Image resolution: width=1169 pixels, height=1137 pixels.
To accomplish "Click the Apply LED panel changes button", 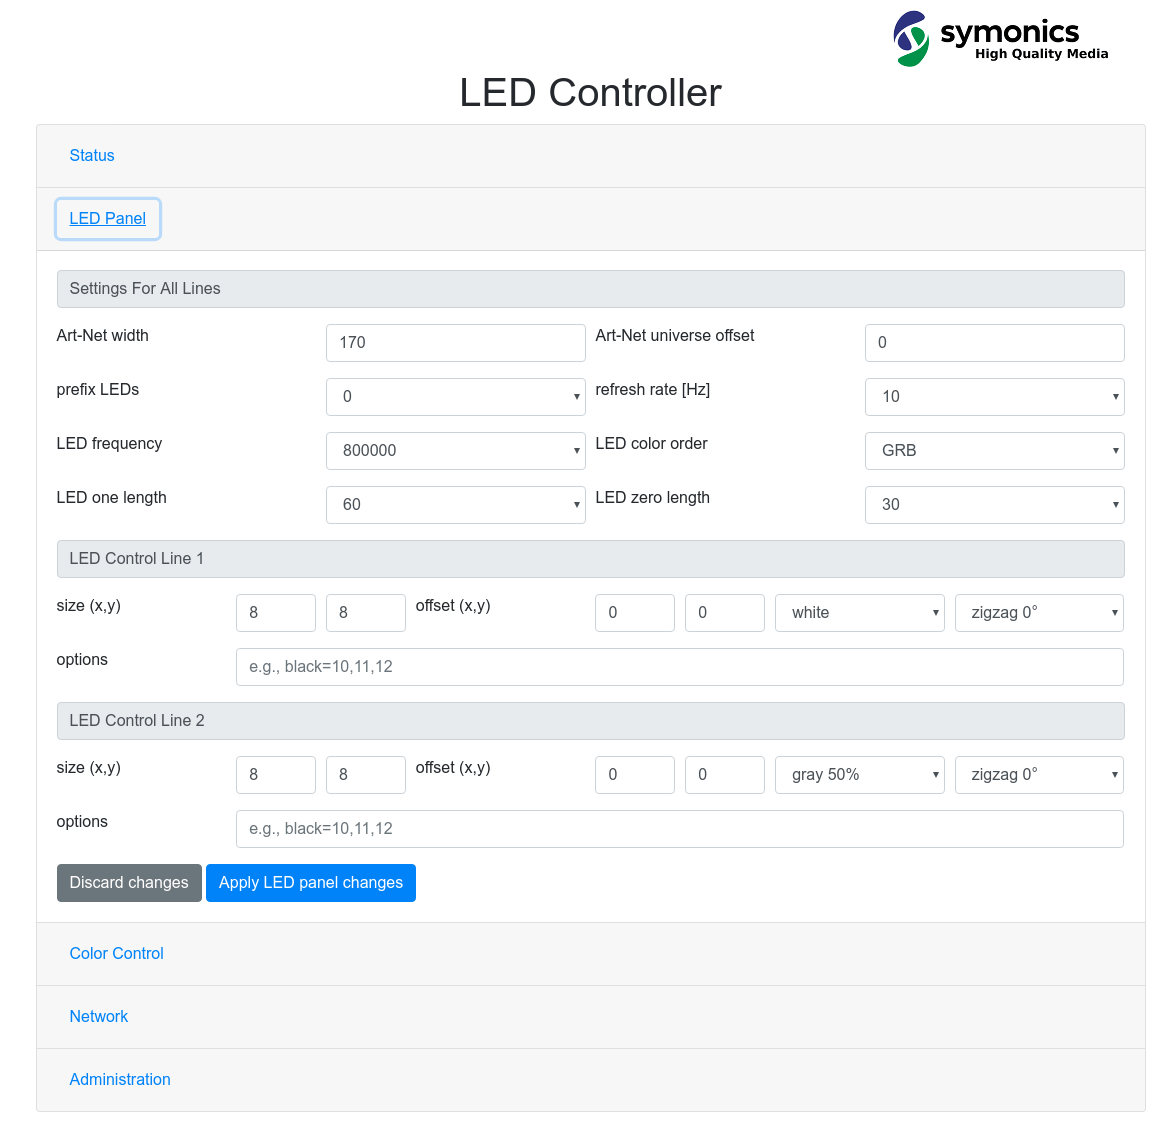I will pos(310,883).
